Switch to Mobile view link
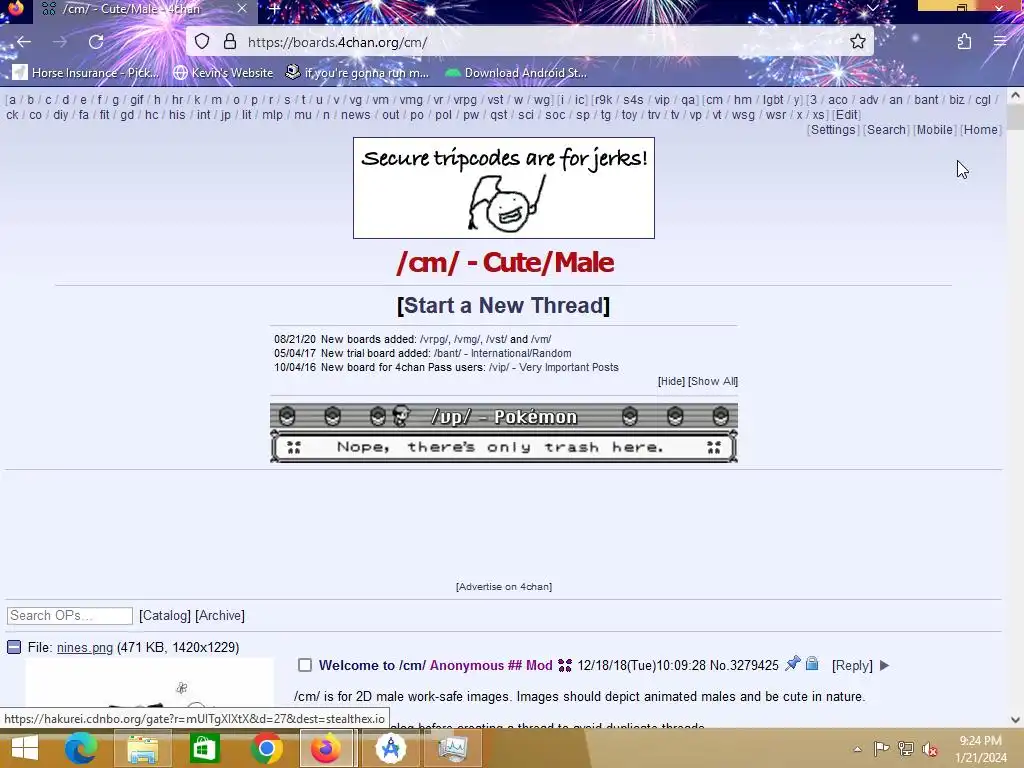 pyautogui.click(x=935, y=129)
